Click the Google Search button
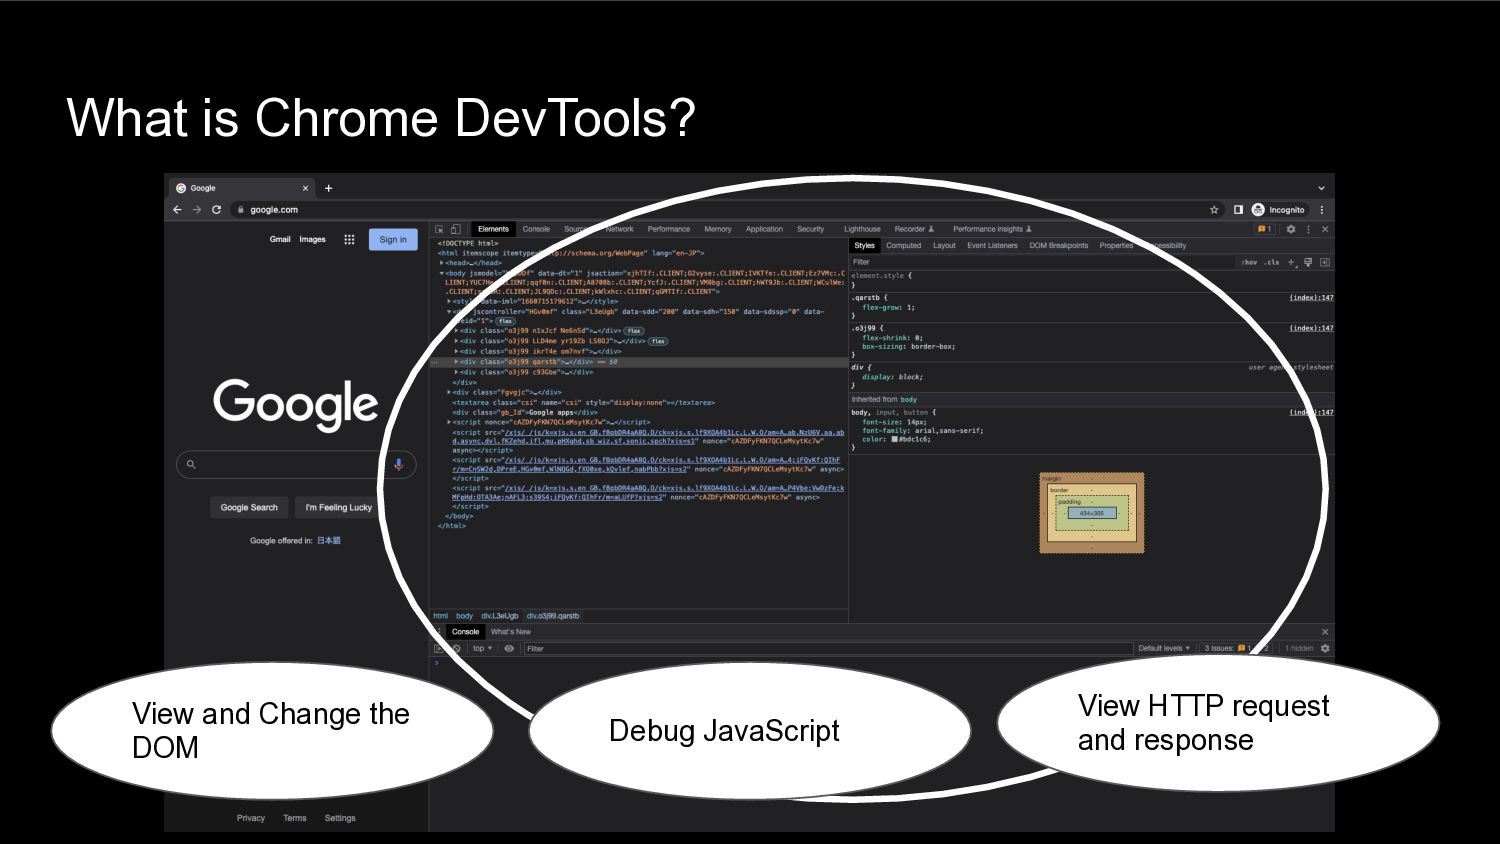Screen dimensions: 1500x844 [249, 508]
